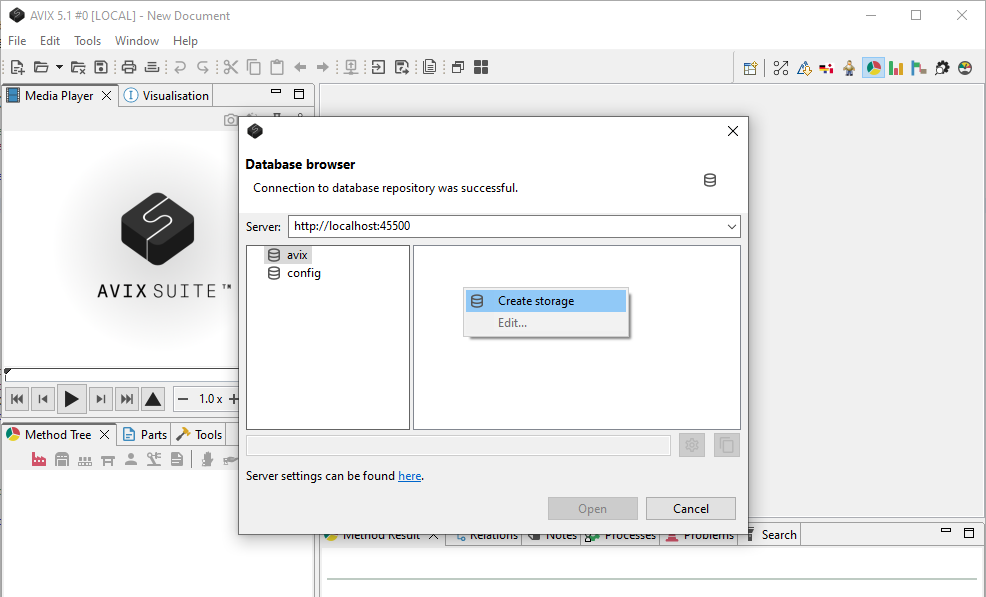Click the bar chart icon in the top-right toolbar
This screenshot has width=986, height=597.
tap(896, 68)
